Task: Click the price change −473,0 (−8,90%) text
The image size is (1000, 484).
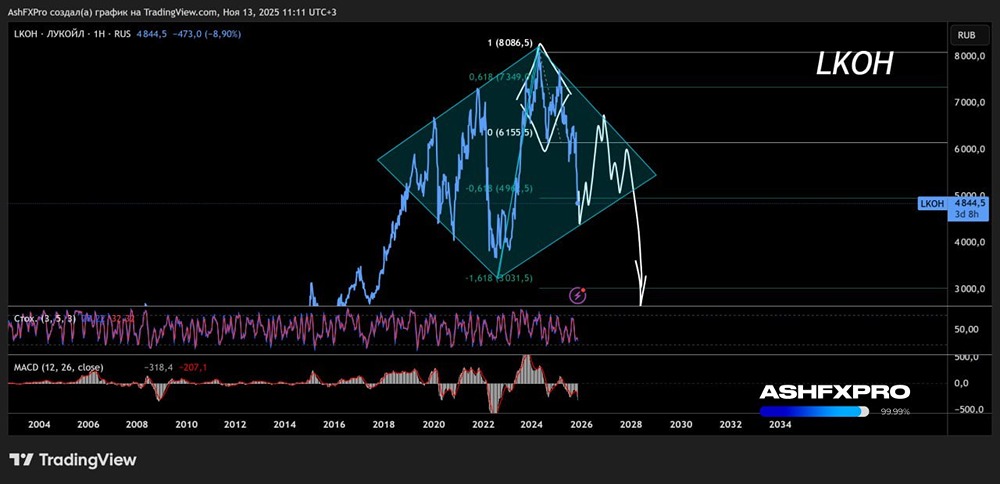Action: (205, 34)
